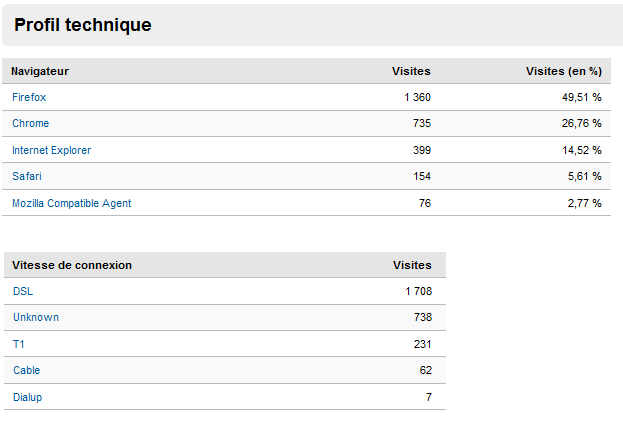
Task: Open the Firefox browser link
Action: 29,97
